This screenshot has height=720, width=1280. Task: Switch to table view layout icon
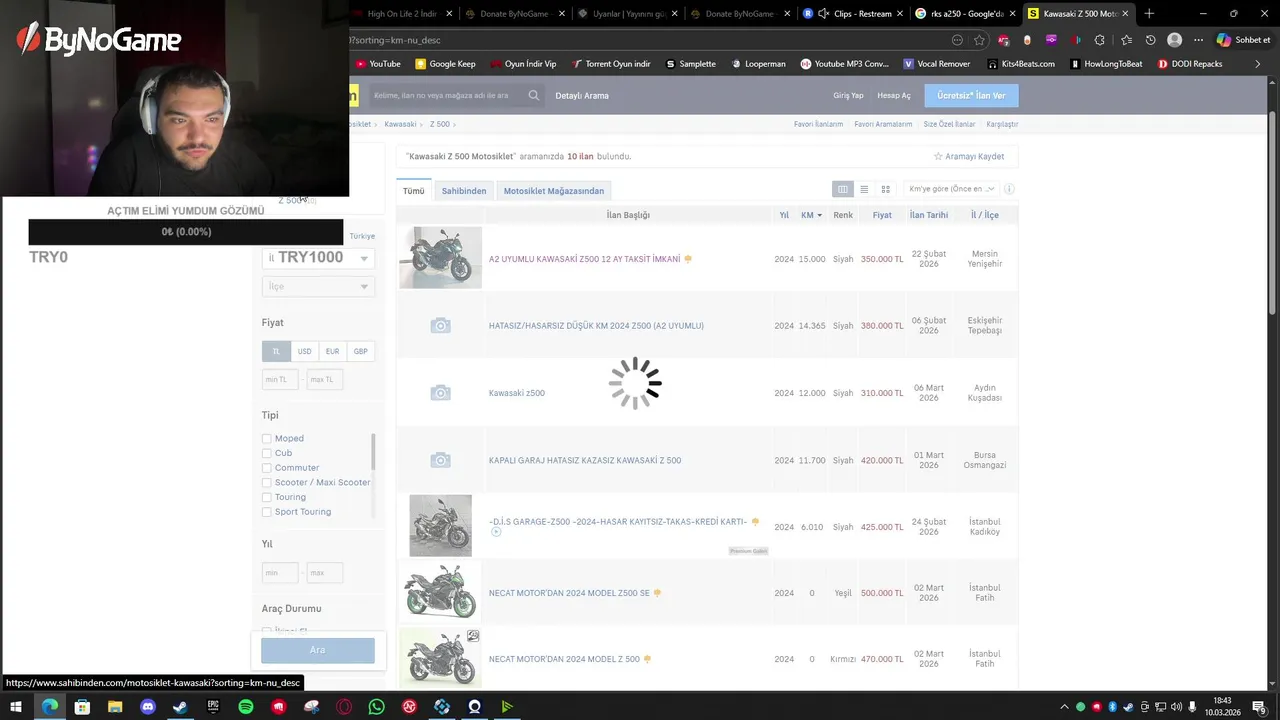point(843,189)
